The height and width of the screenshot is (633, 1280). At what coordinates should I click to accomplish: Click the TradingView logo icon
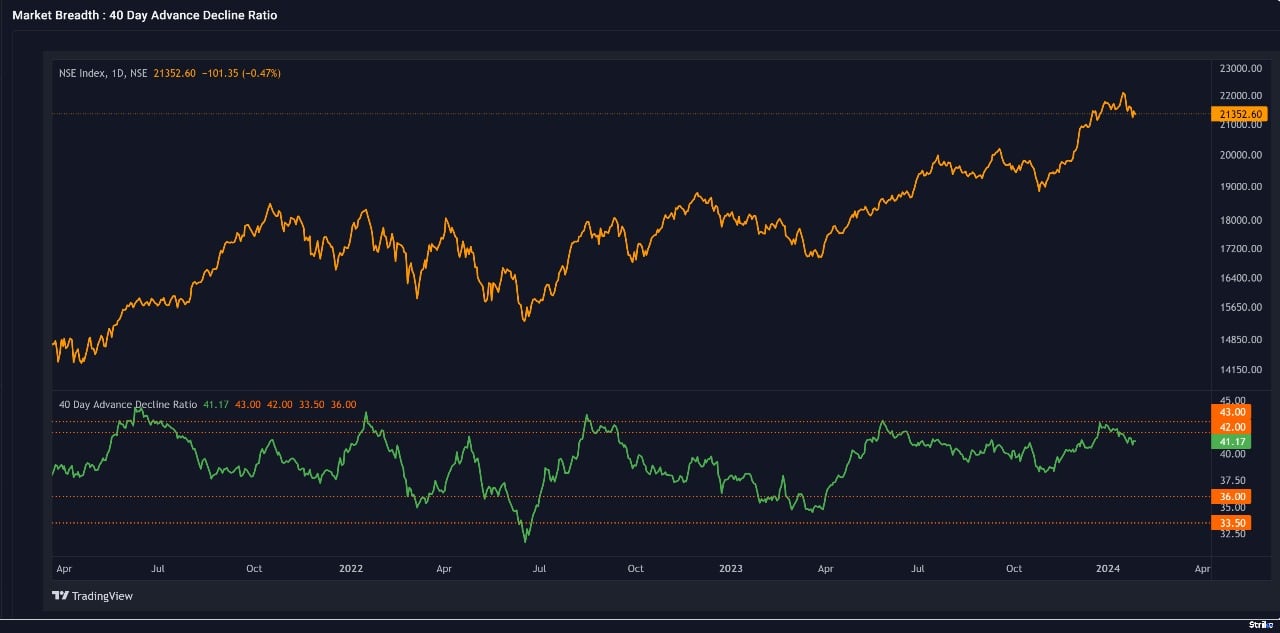[60, 596]
